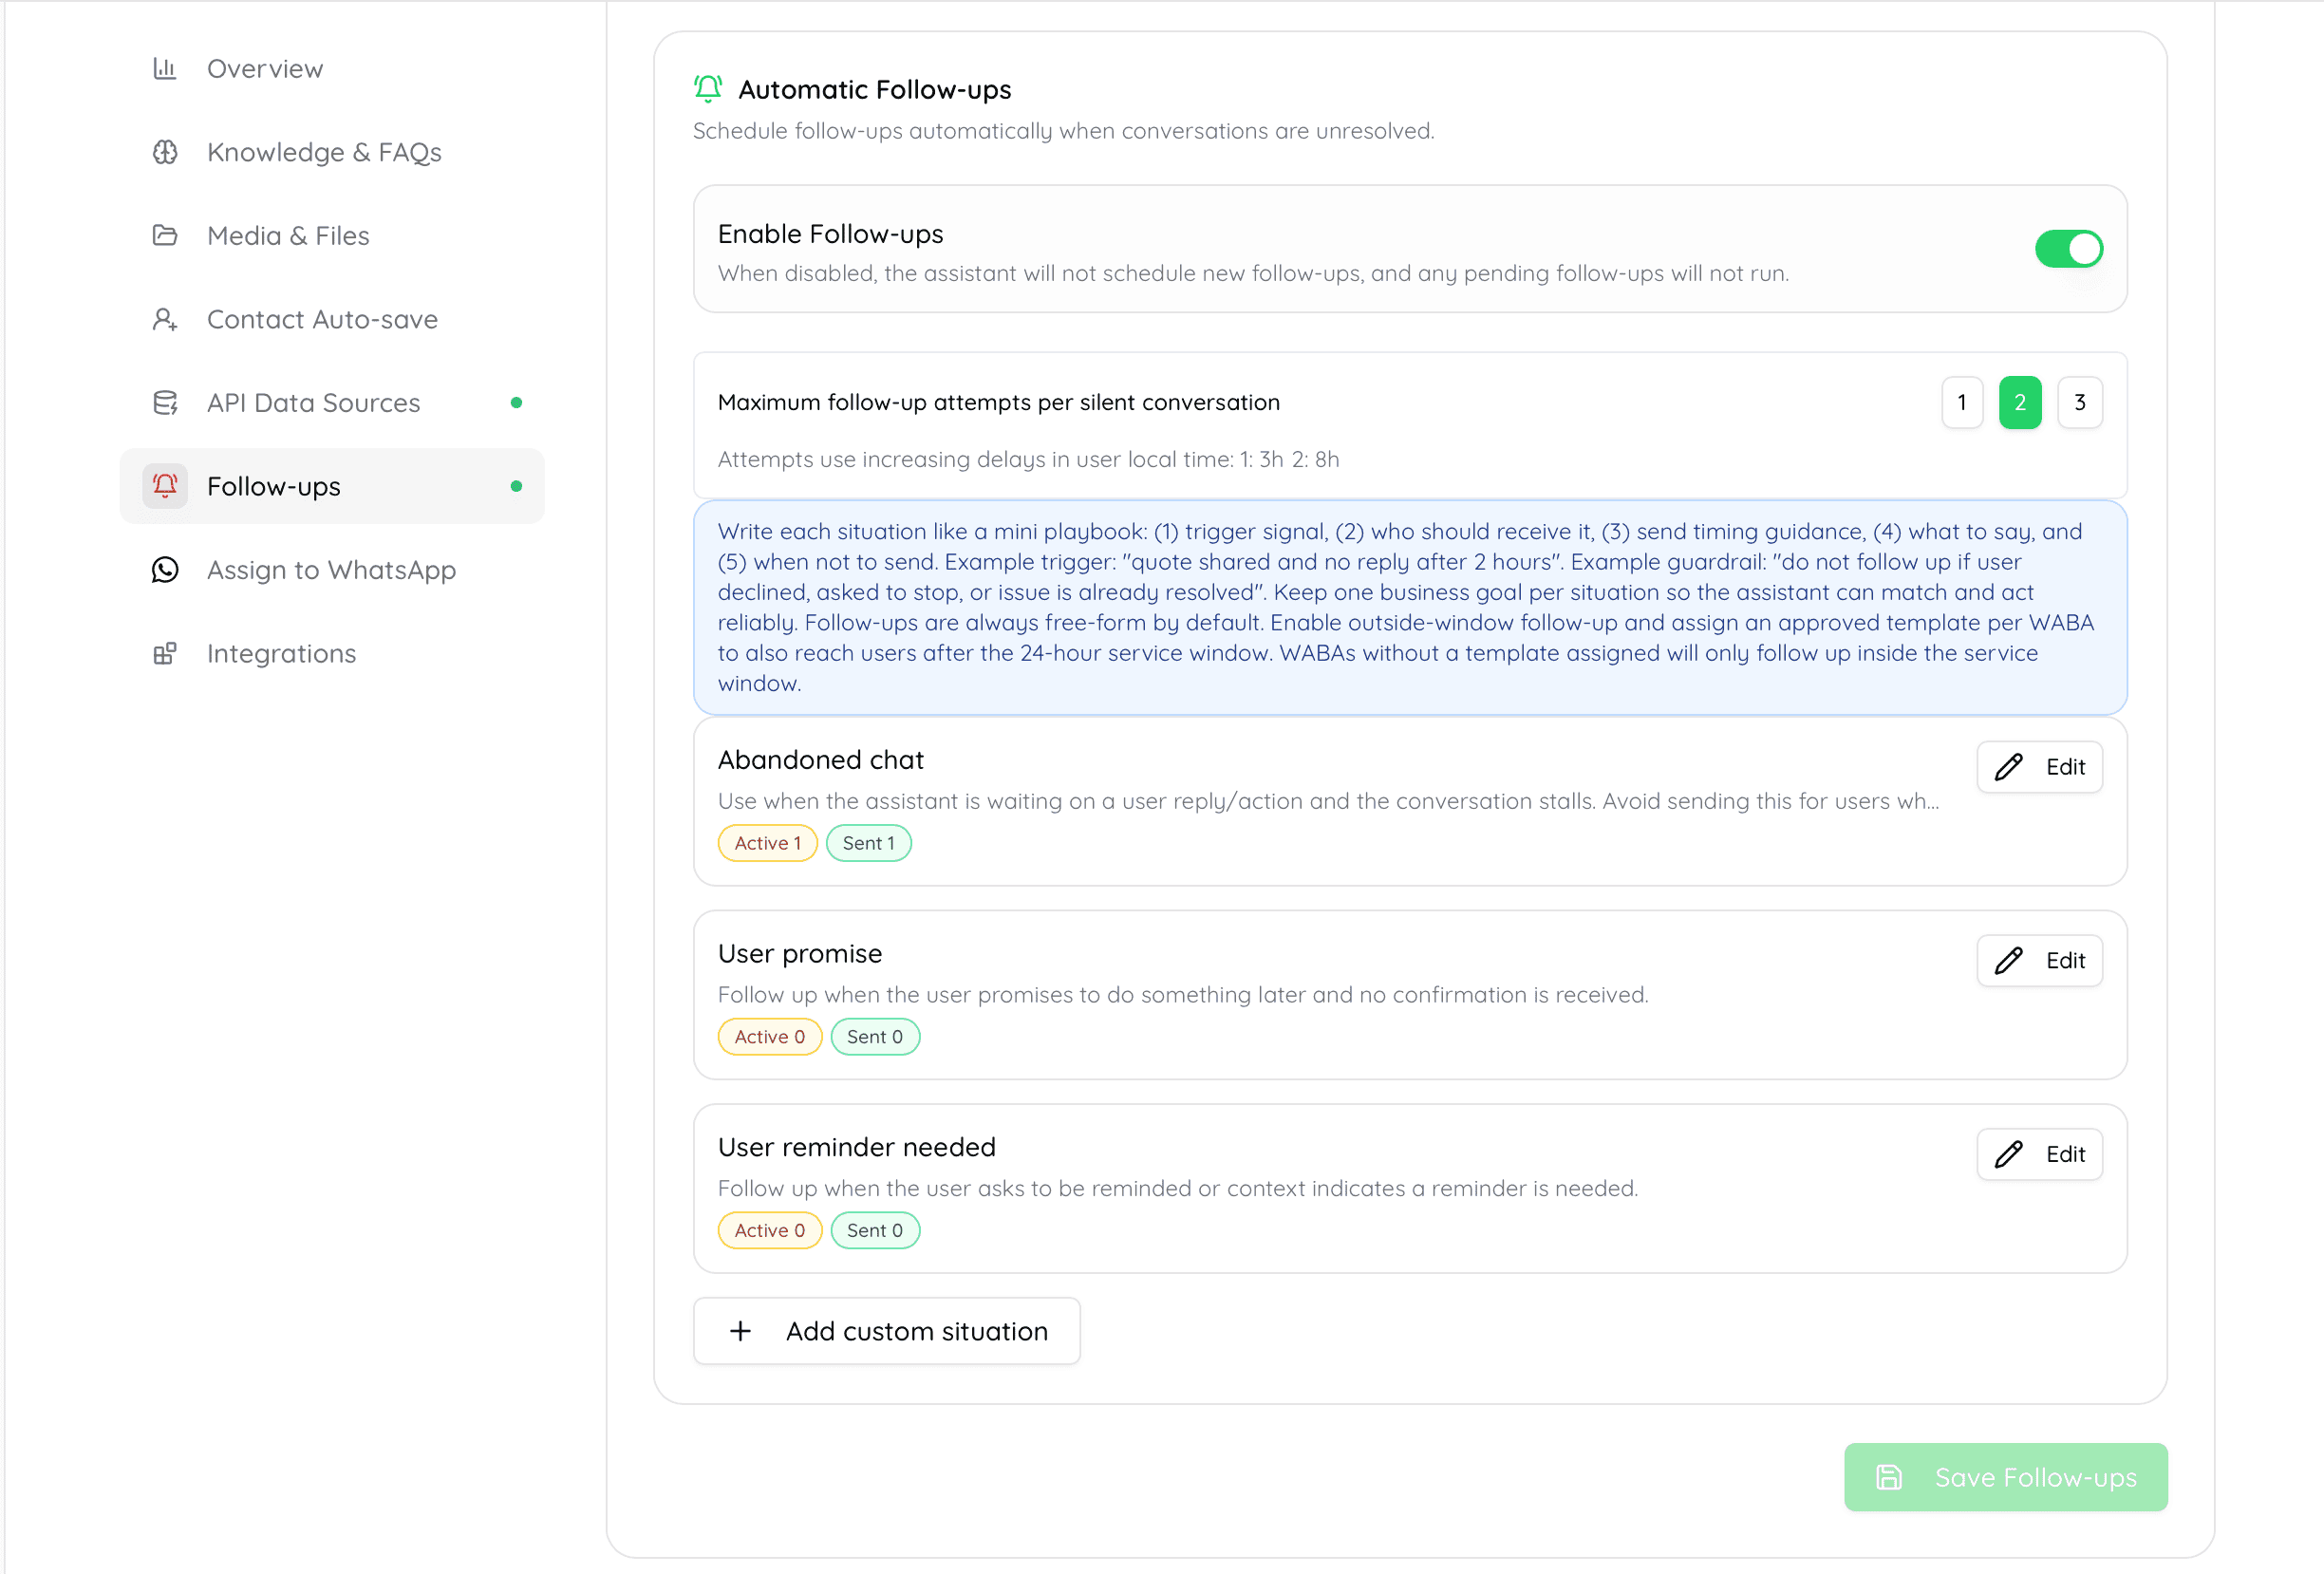The image size is (2324, 1574).
Task: Click the Follow-ups red bell icon
Action: (165, 486)
